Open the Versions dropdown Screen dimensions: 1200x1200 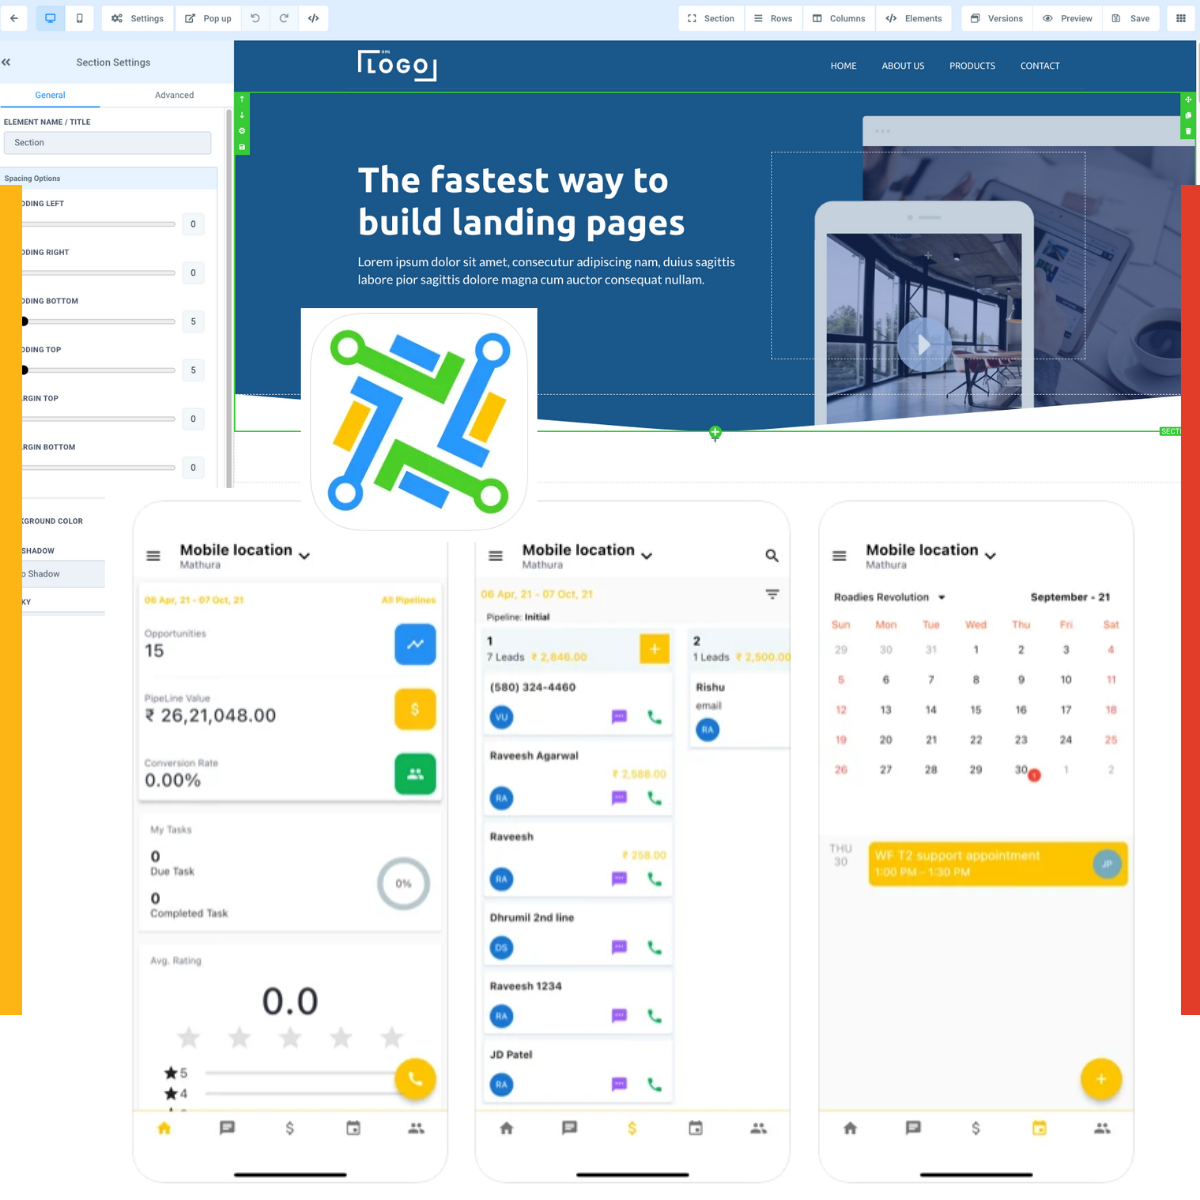995,18
